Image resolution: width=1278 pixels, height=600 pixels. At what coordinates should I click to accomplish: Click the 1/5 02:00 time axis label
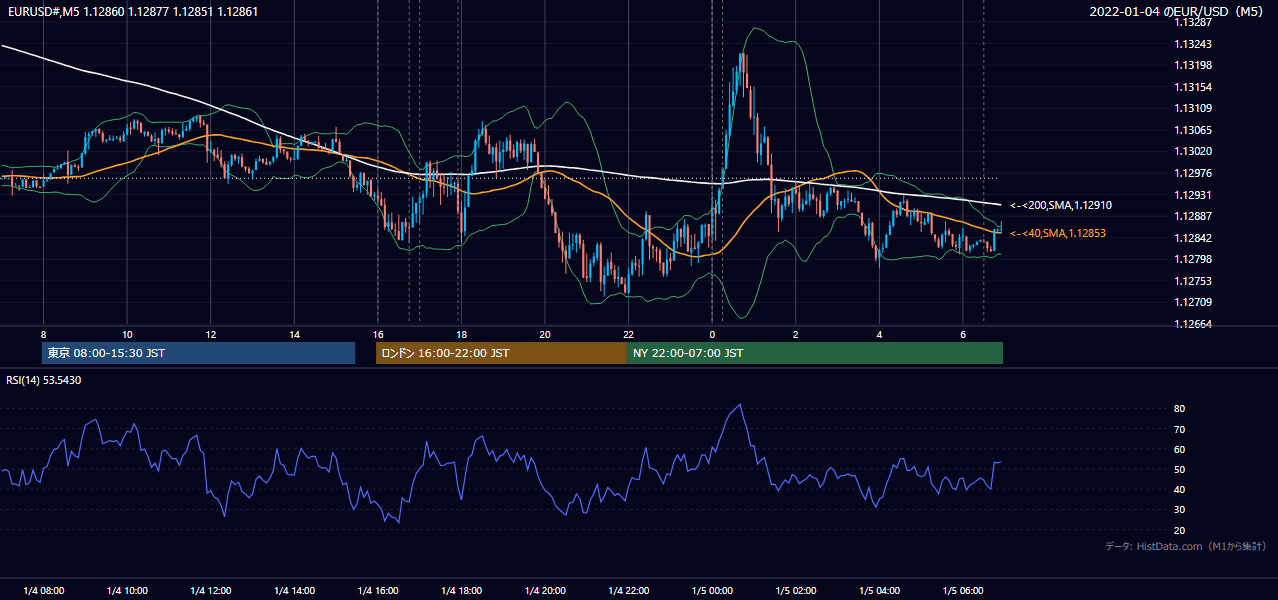(x=796, y=590)
